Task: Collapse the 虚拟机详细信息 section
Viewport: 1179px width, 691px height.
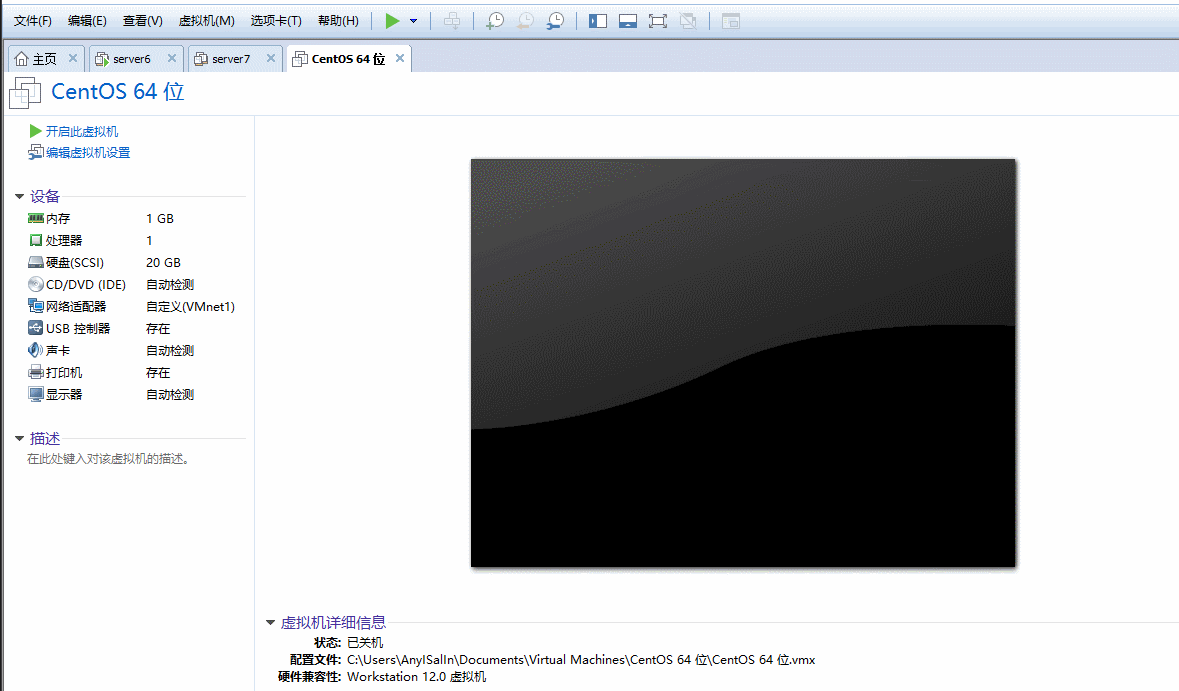Action: point(270,623)
